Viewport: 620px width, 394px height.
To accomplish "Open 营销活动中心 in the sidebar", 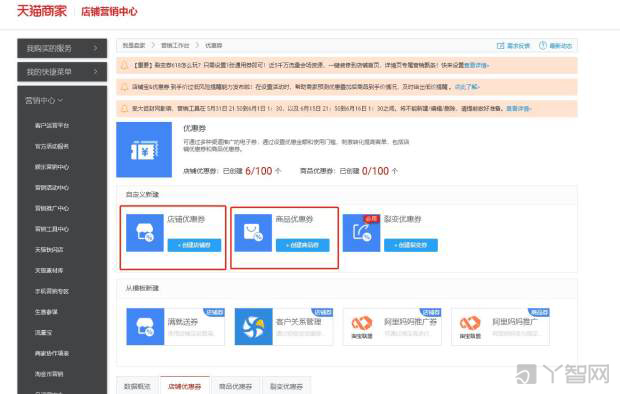I will [x=52, y=188].
